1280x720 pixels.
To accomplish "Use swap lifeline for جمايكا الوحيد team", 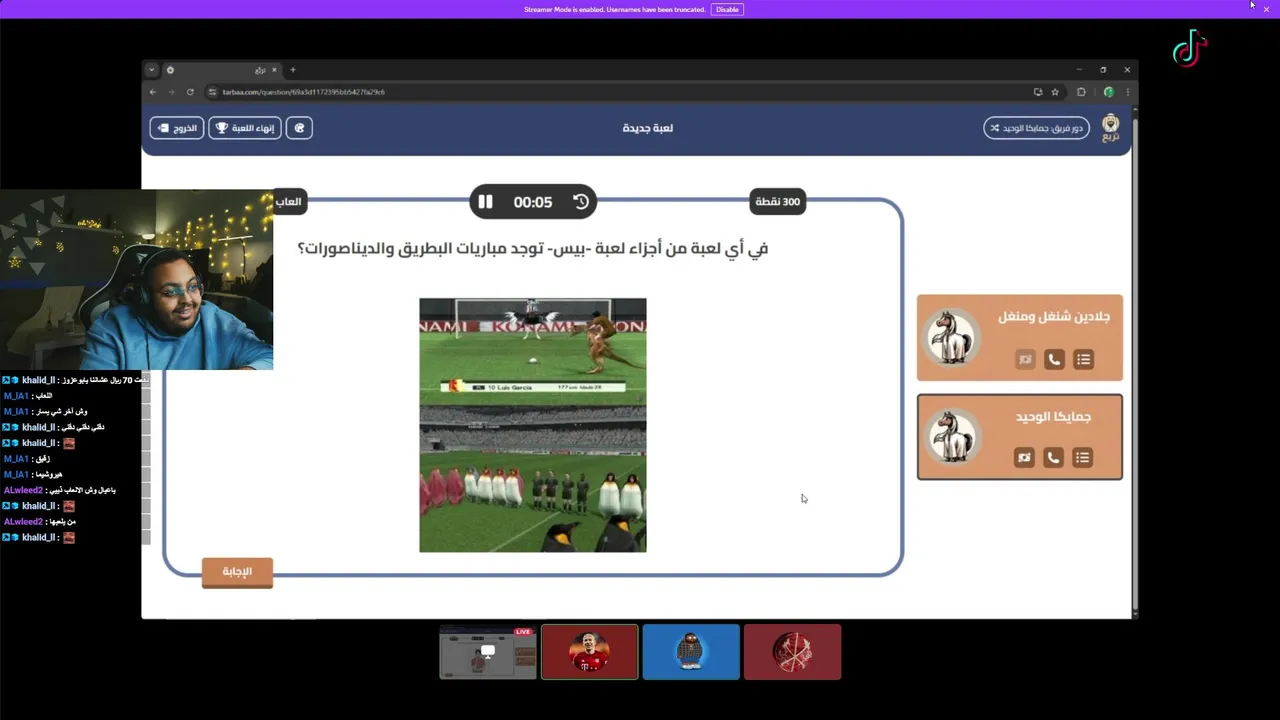I will 1024,457.
